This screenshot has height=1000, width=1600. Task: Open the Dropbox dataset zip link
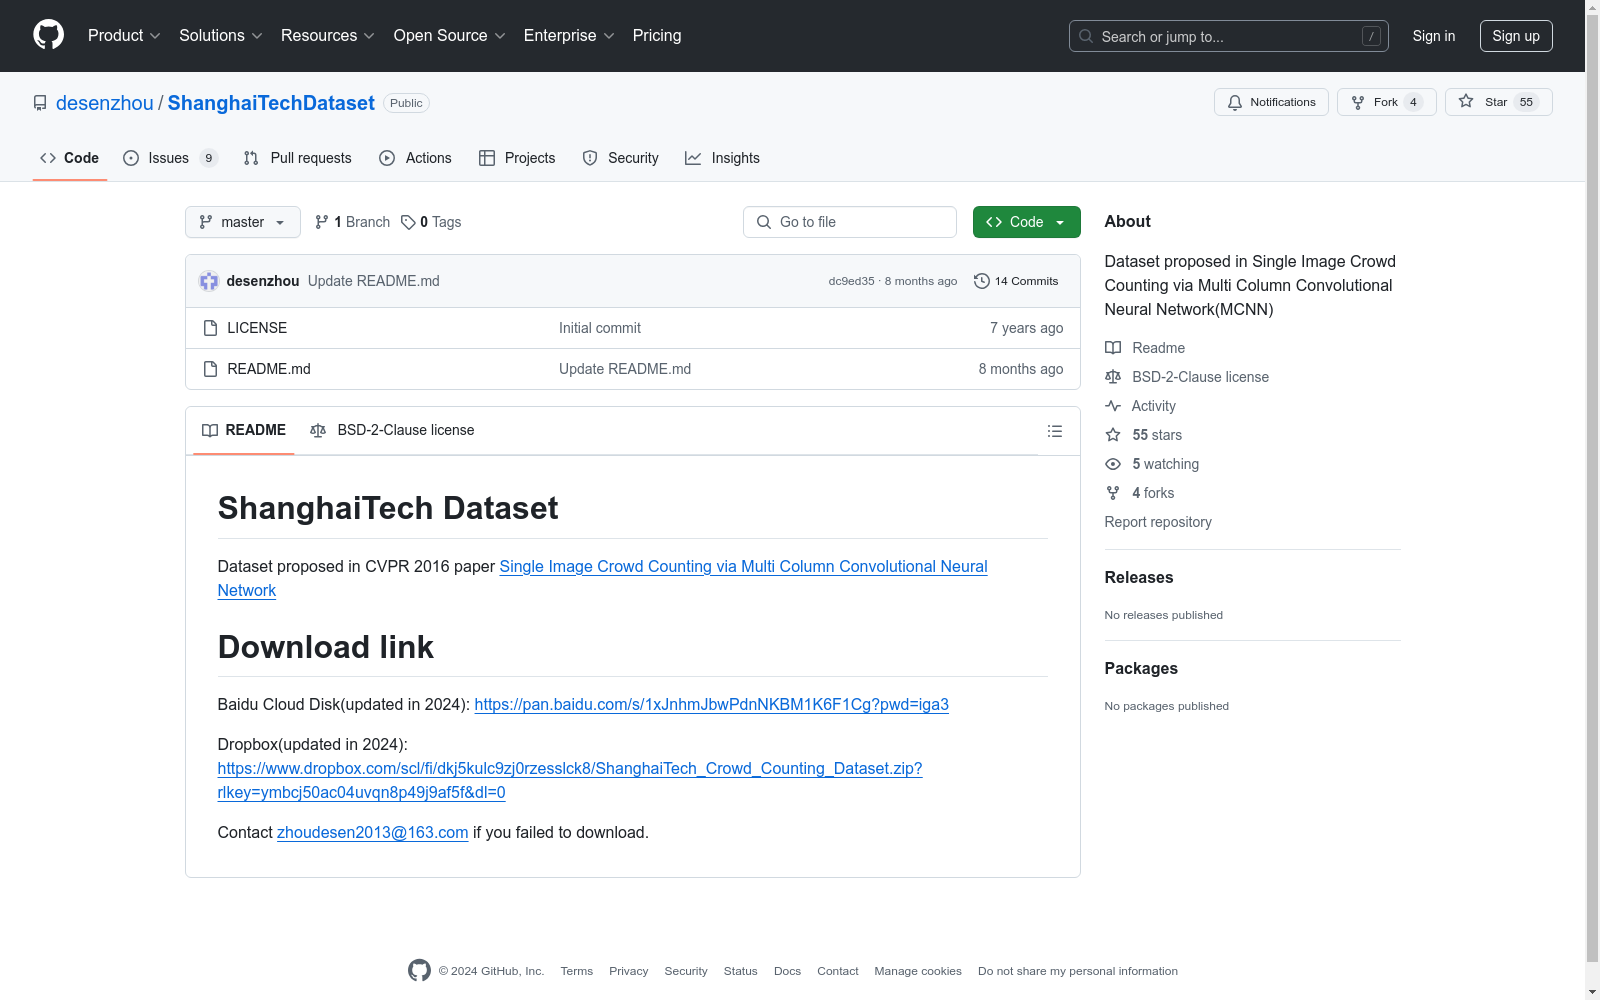[570, 780]
